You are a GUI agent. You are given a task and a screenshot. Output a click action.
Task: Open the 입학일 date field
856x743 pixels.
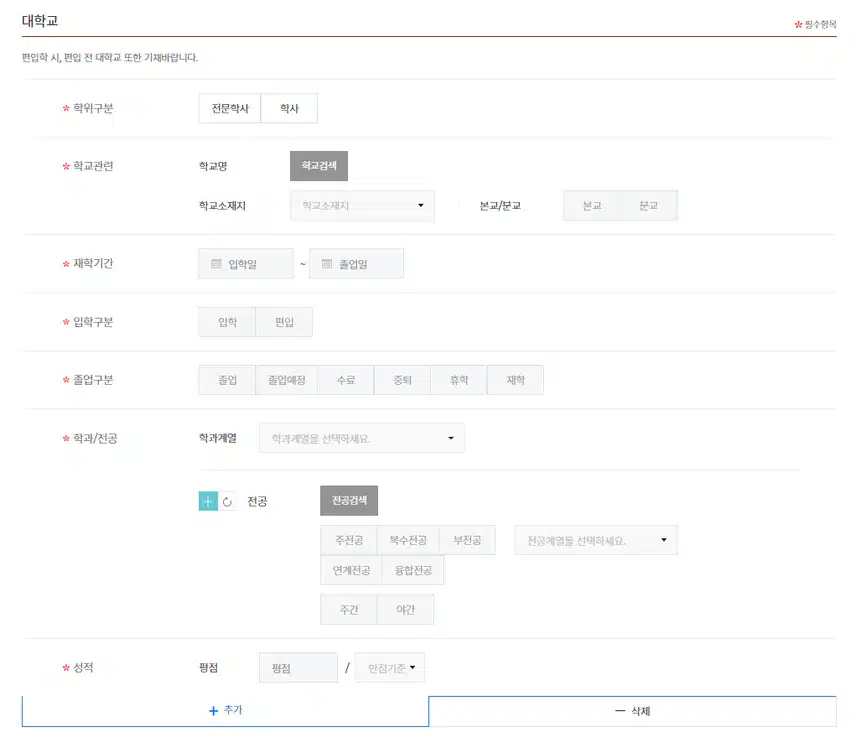click(x=246, y=264)
